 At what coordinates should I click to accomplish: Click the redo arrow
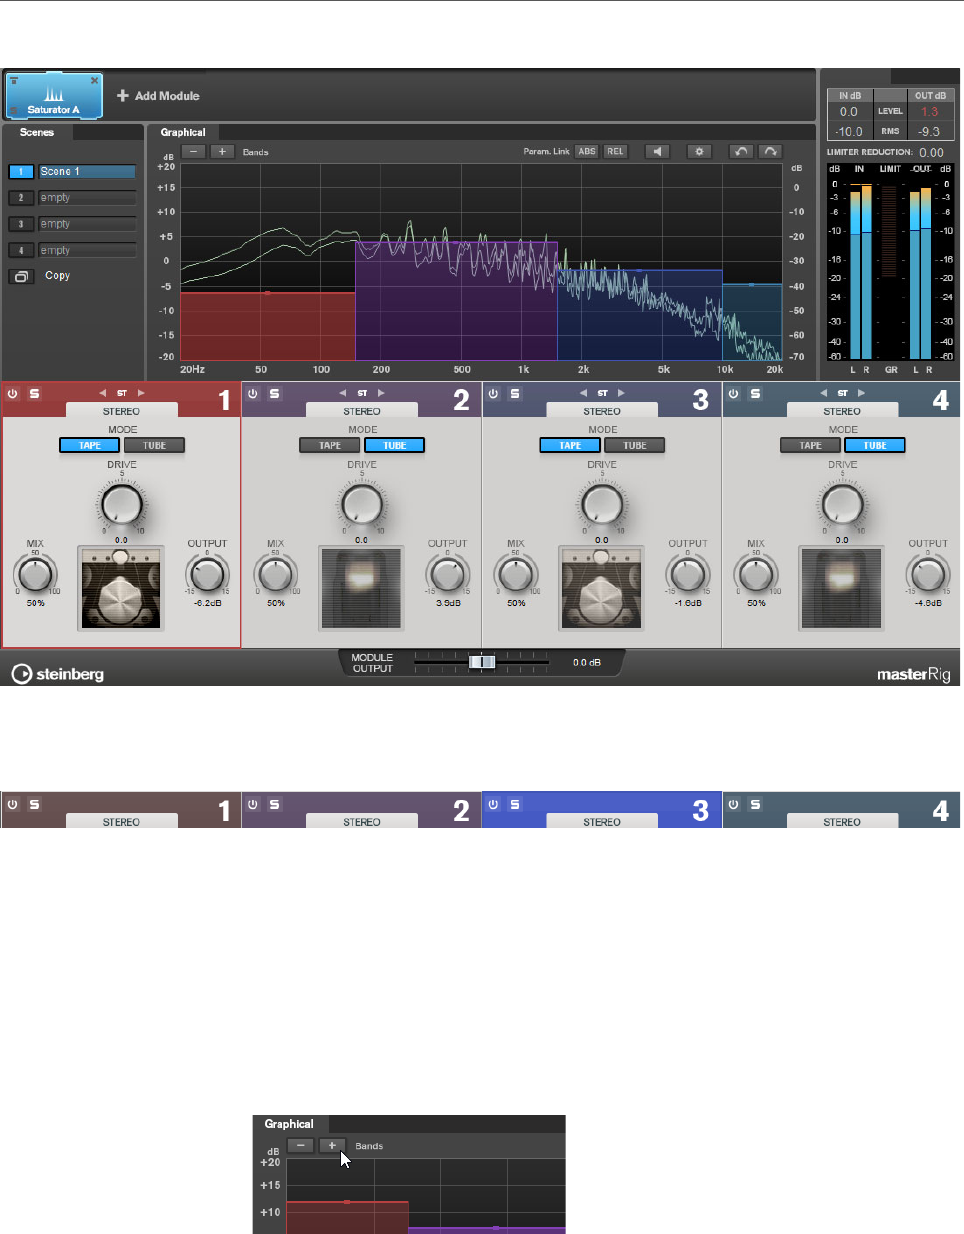(770, 152)
